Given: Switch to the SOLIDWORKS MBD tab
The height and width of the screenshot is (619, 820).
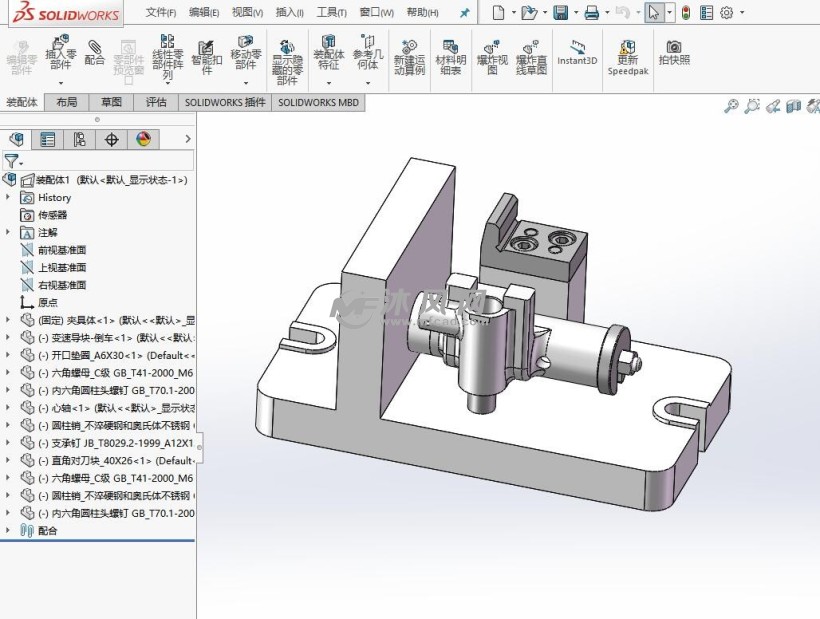Looking at the screenshot, I should pos(318,102).
